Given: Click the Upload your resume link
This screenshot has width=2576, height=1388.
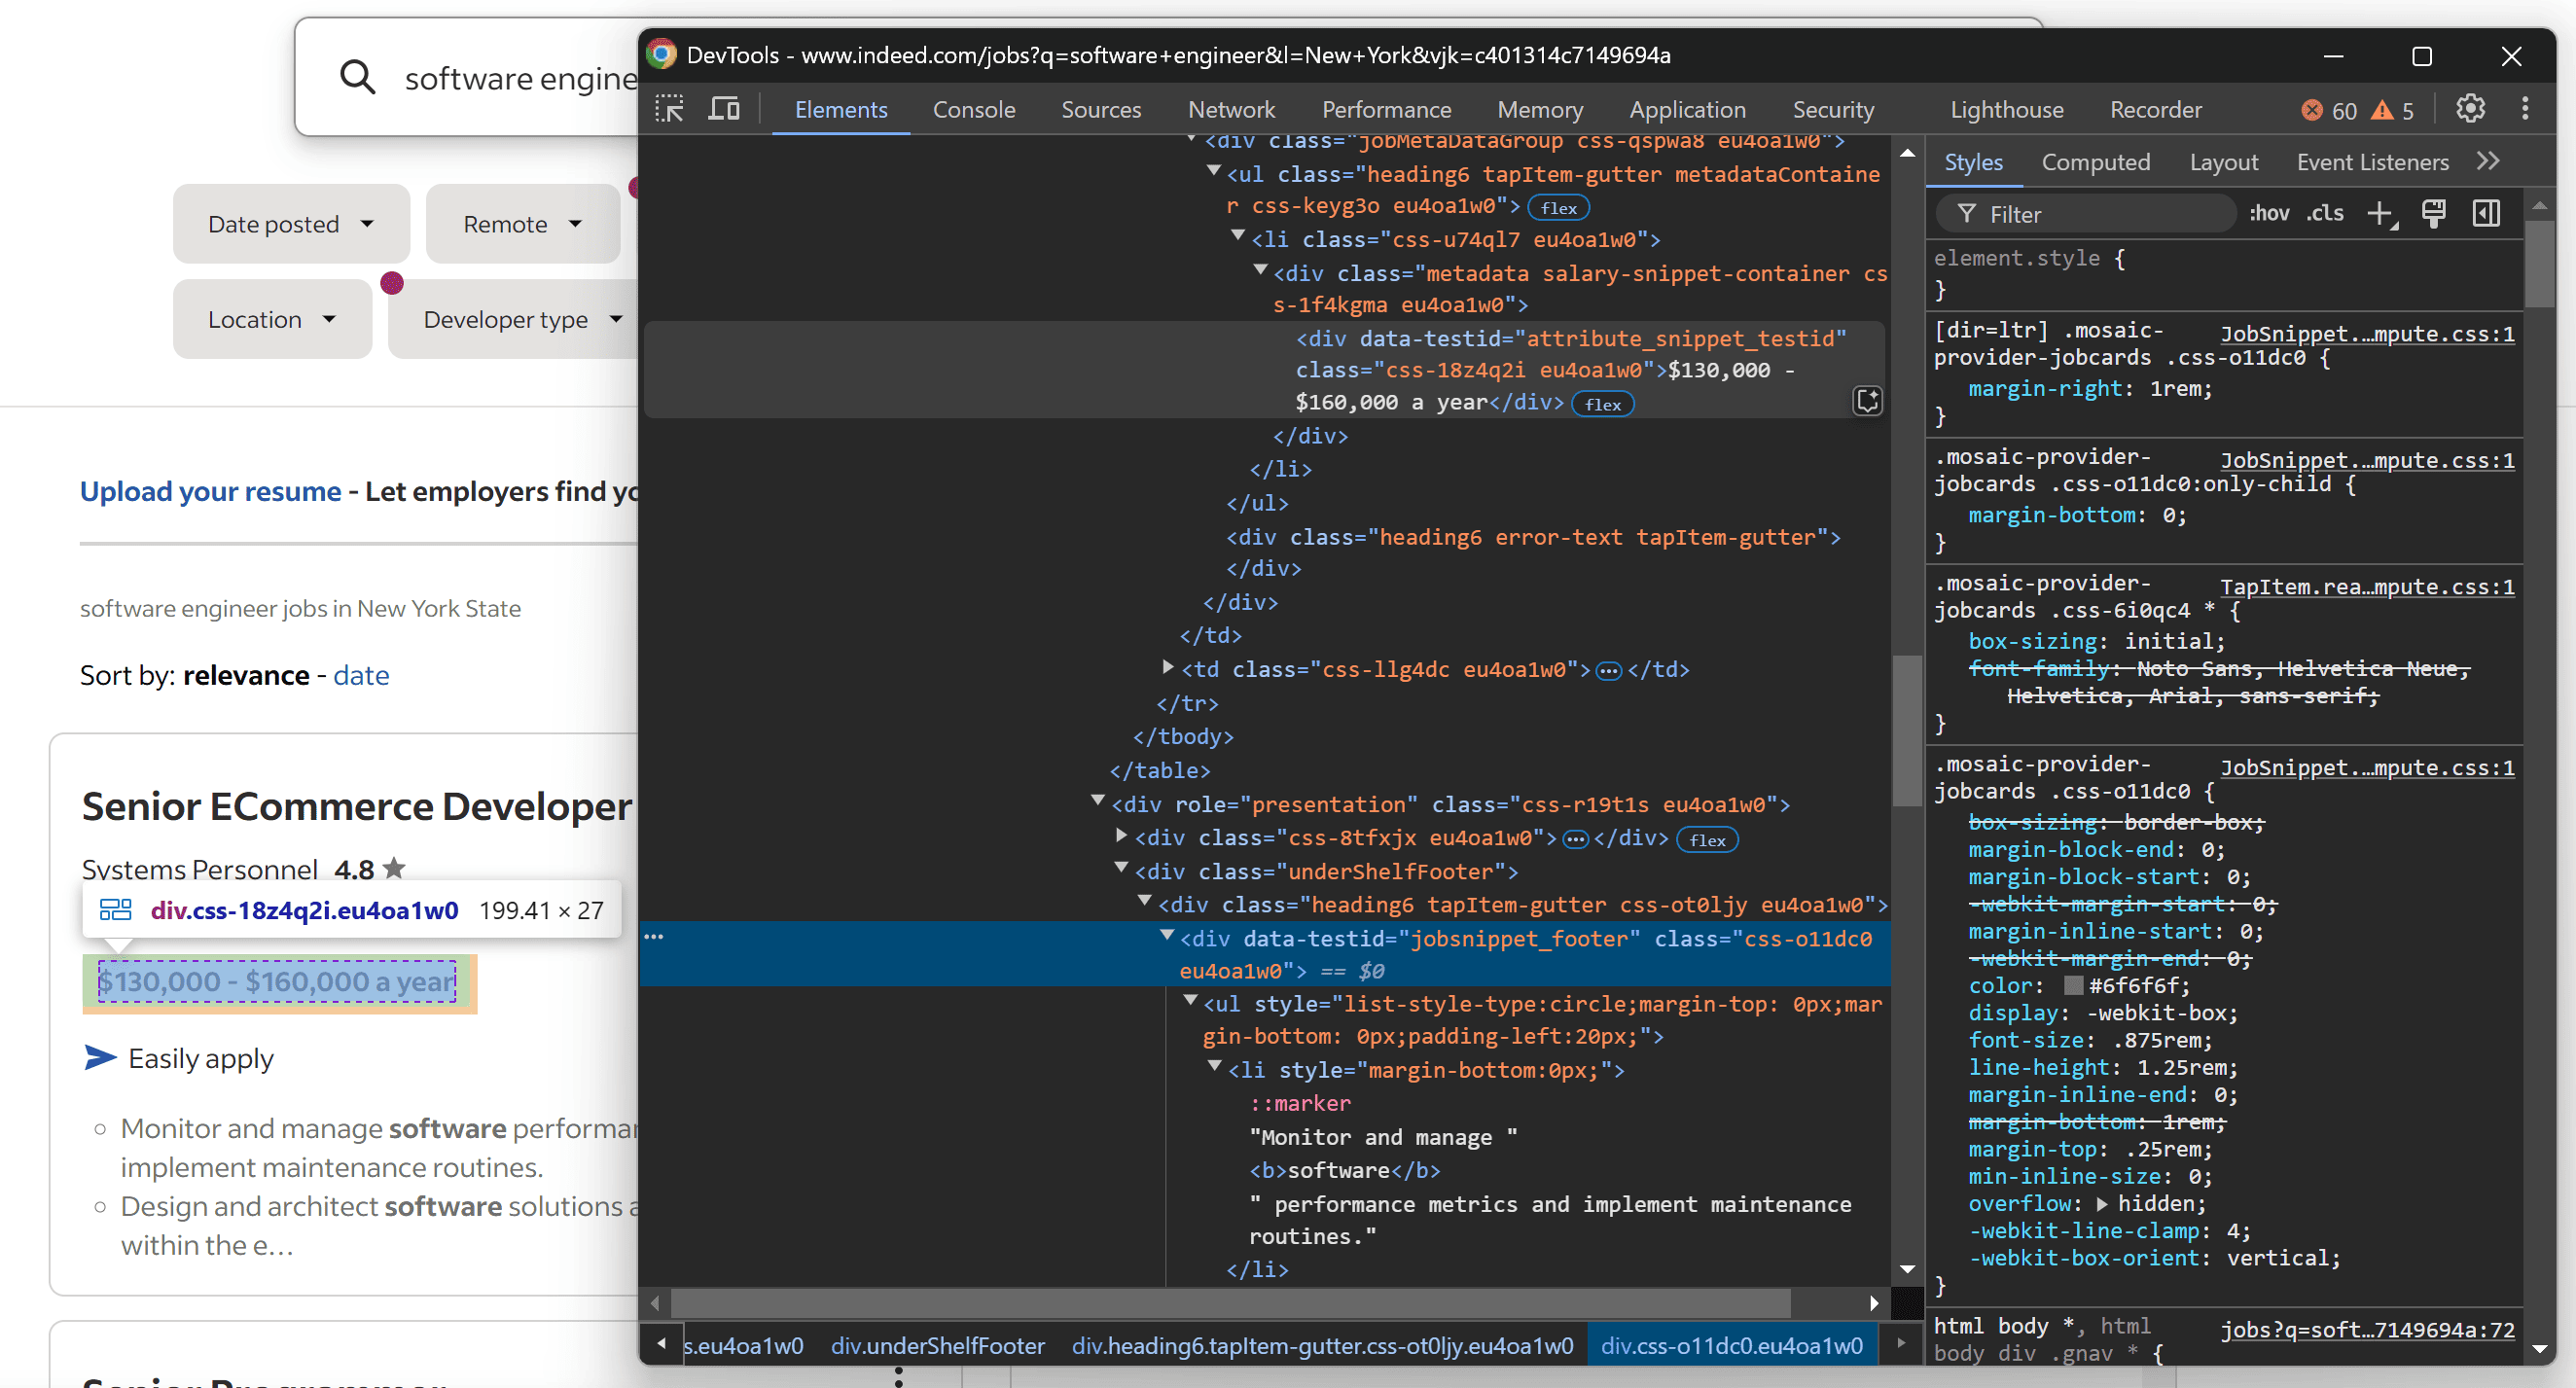Looking at the screenshot, I should click(x=210, y=491).
